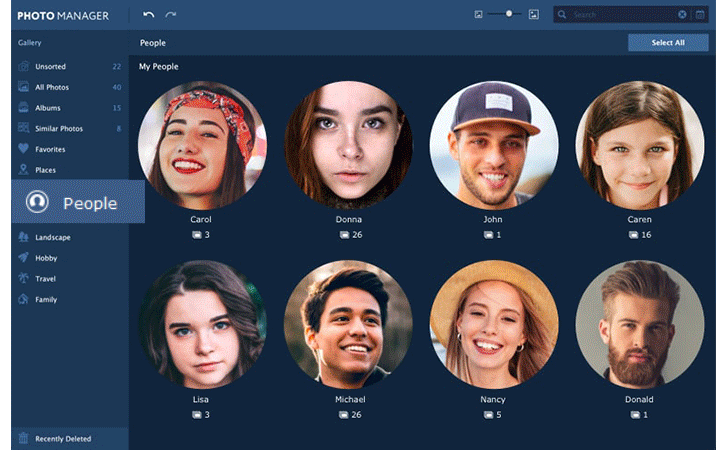The height and width of the screenshot is (450, 728).
Task: Click the Unsorted camera icon
Action: [23, 66]
